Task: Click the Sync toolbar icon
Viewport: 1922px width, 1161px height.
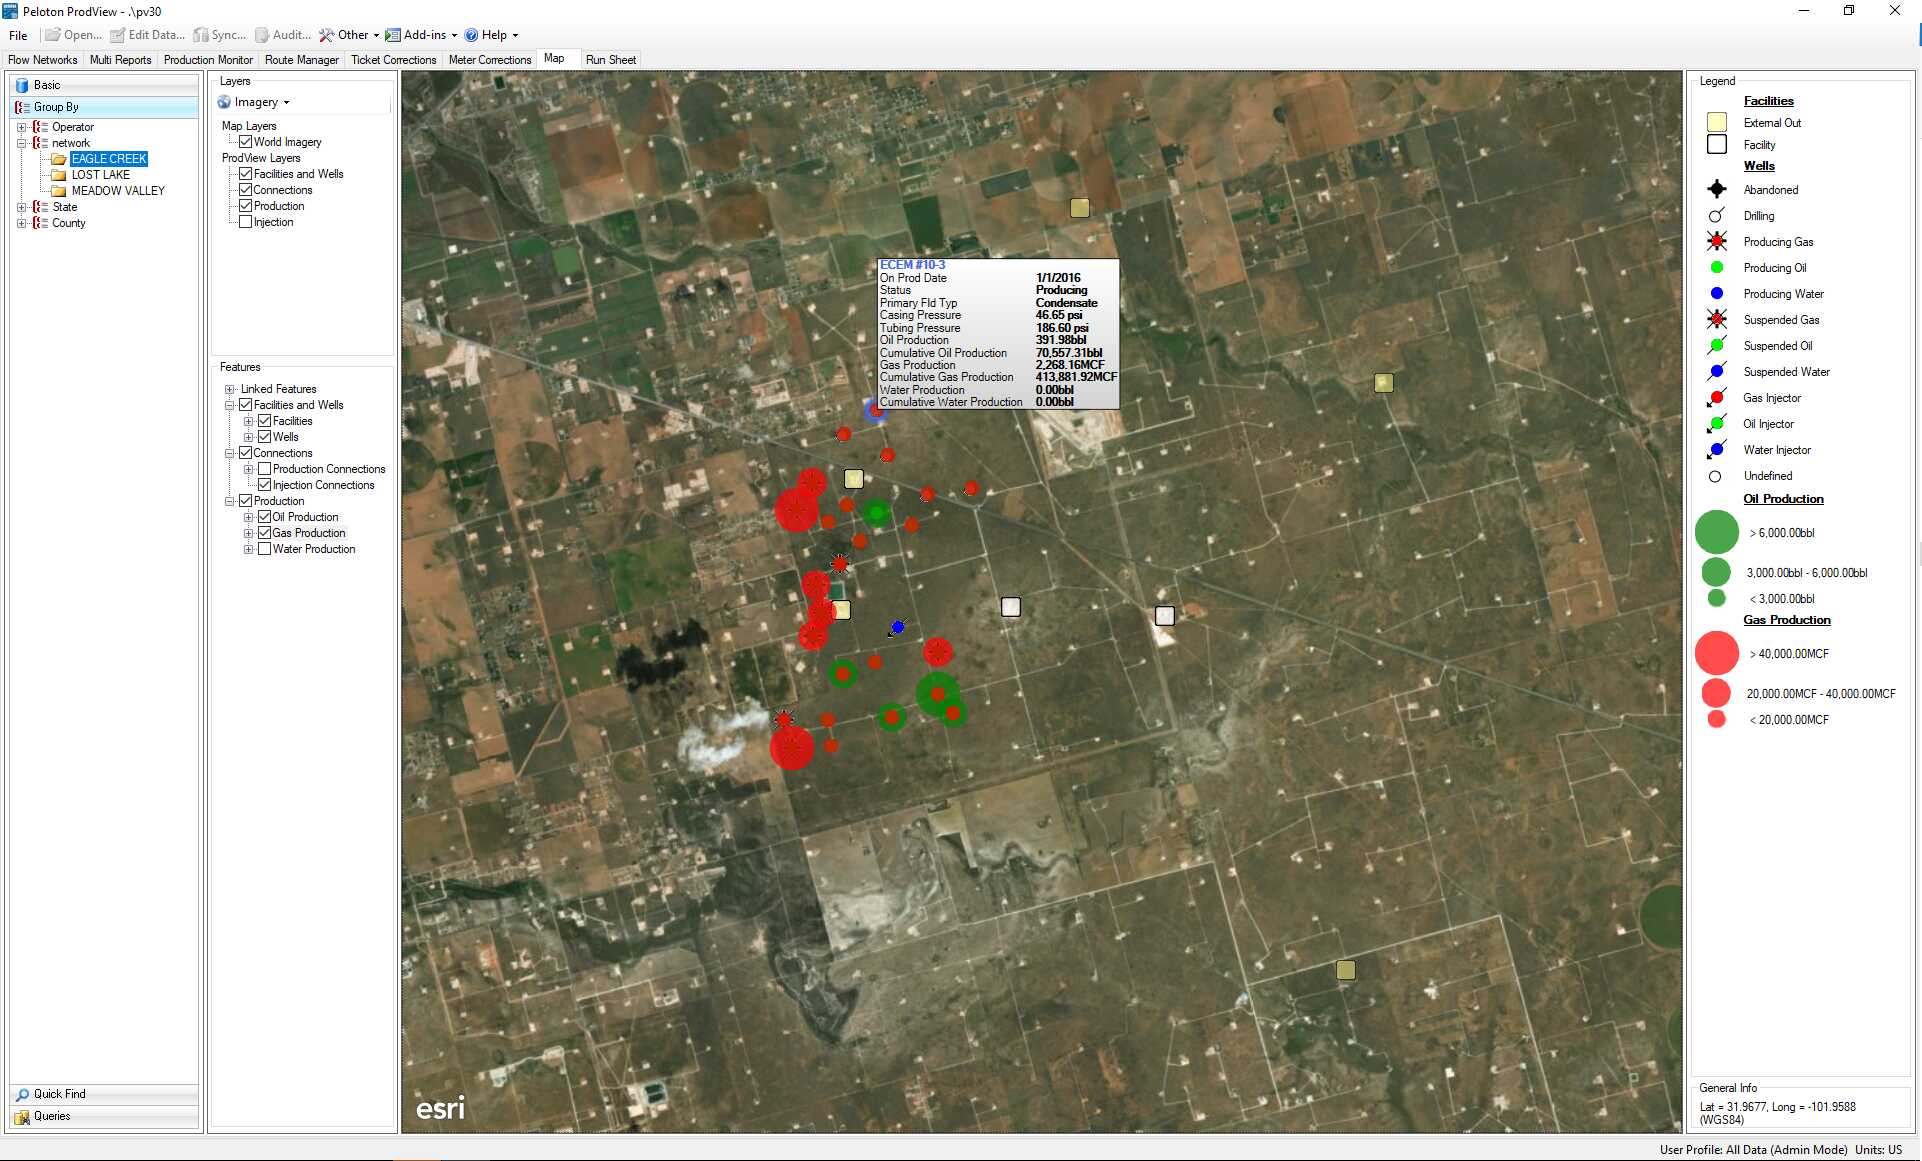Action: 201,35
